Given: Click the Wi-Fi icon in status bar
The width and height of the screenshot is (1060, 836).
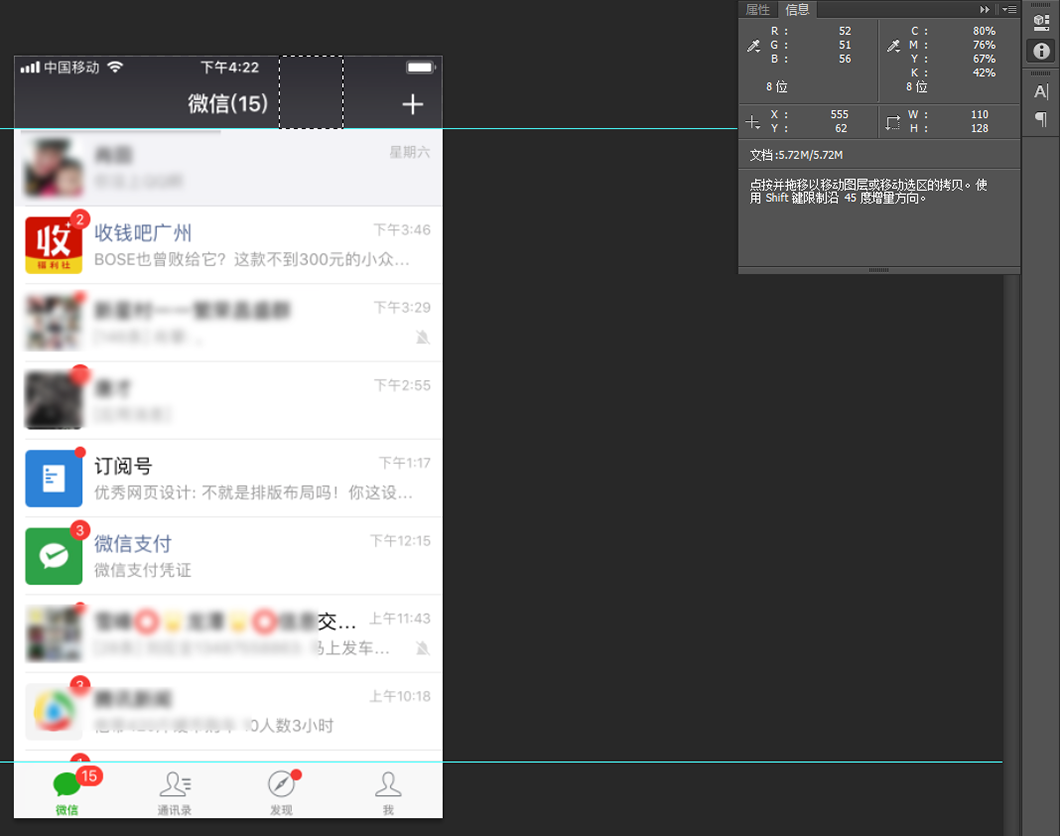Looking at the screenshot, I should click(x=116, y=67).
